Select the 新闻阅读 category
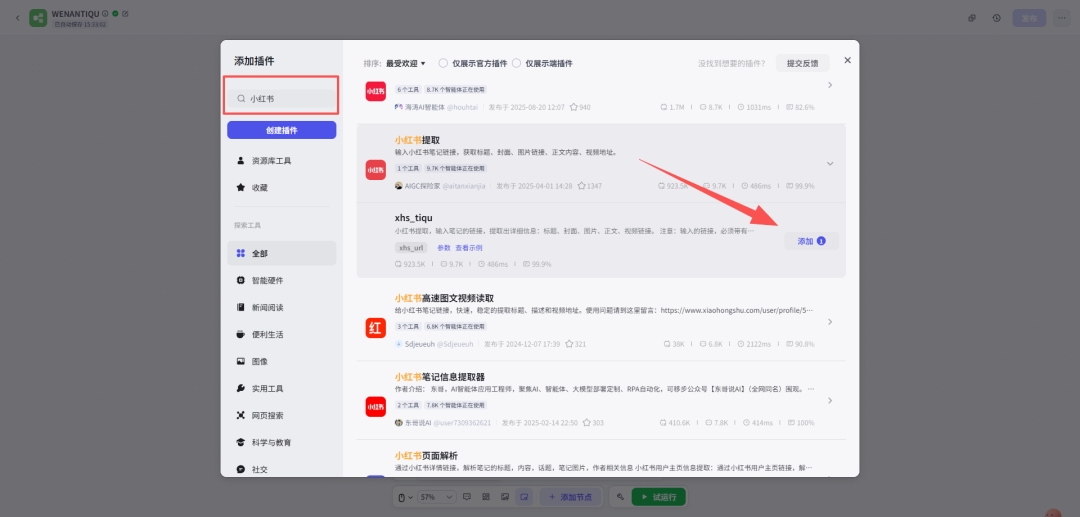The width and height of the screenshot is (1080, 517). coord(282,307)
